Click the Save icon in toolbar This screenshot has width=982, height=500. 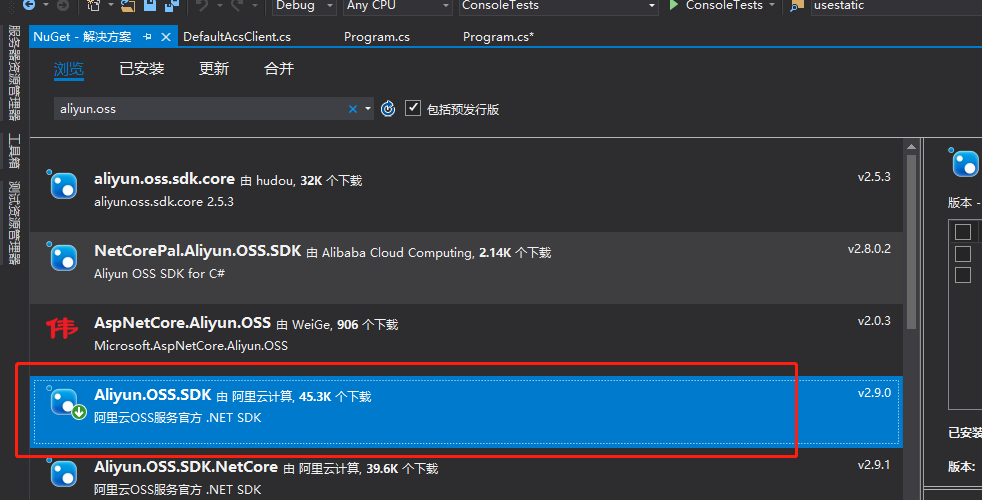pyautogui.click(x=150, y=5)
